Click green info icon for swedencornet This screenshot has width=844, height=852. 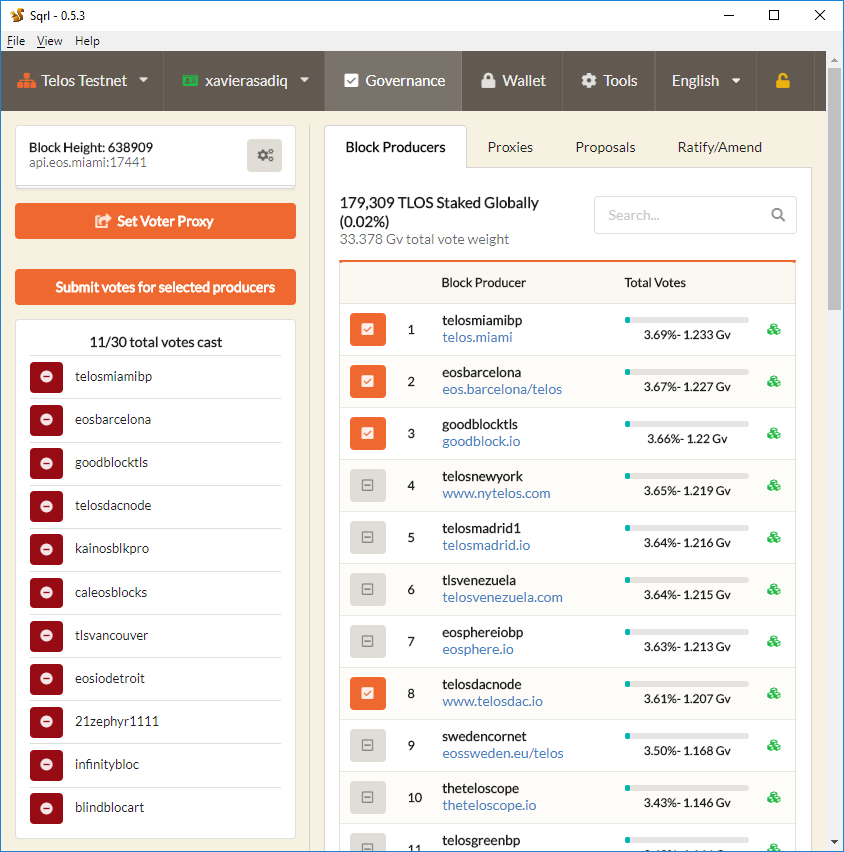point(774,745)
